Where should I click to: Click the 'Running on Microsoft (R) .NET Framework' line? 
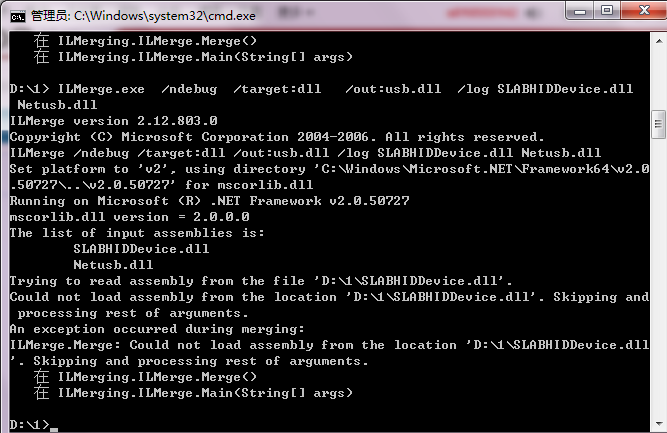(209, 201)
